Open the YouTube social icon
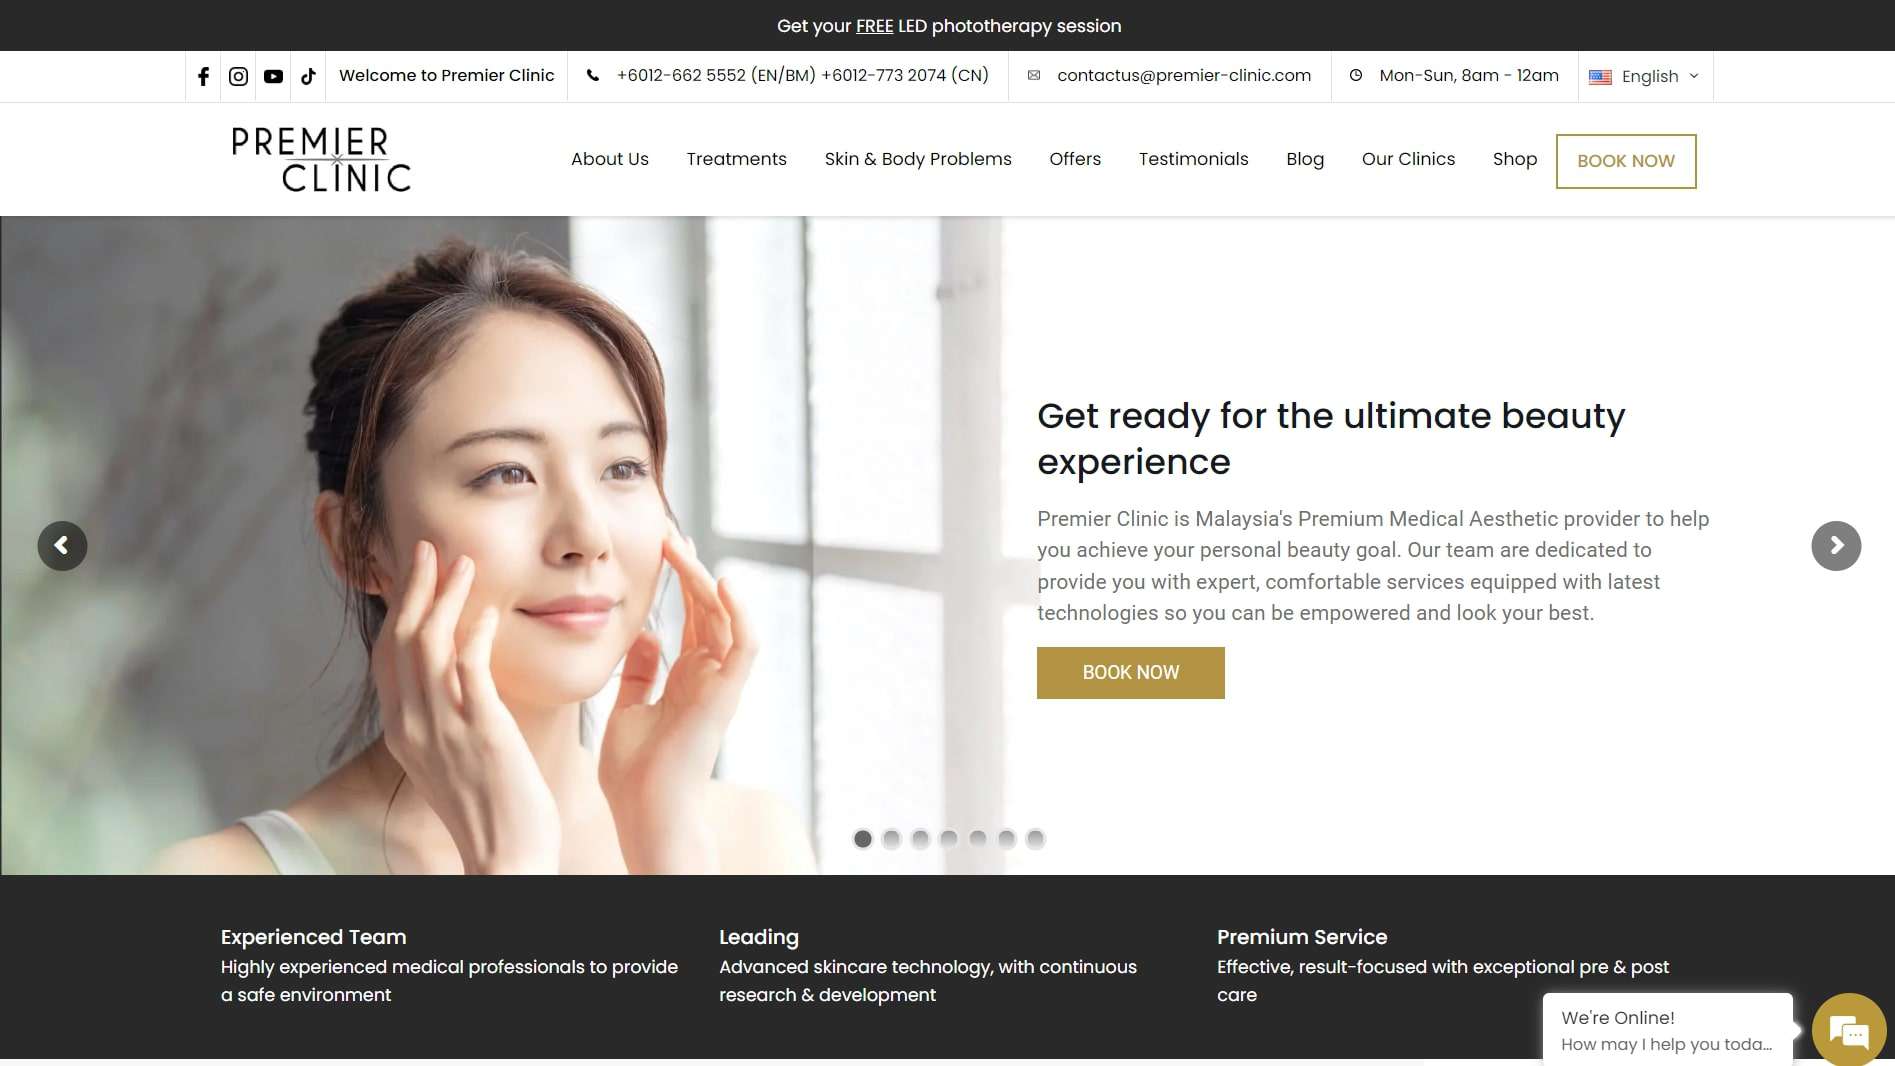The width and height of the screenshot is (1895, 1066). coord(273,76)
